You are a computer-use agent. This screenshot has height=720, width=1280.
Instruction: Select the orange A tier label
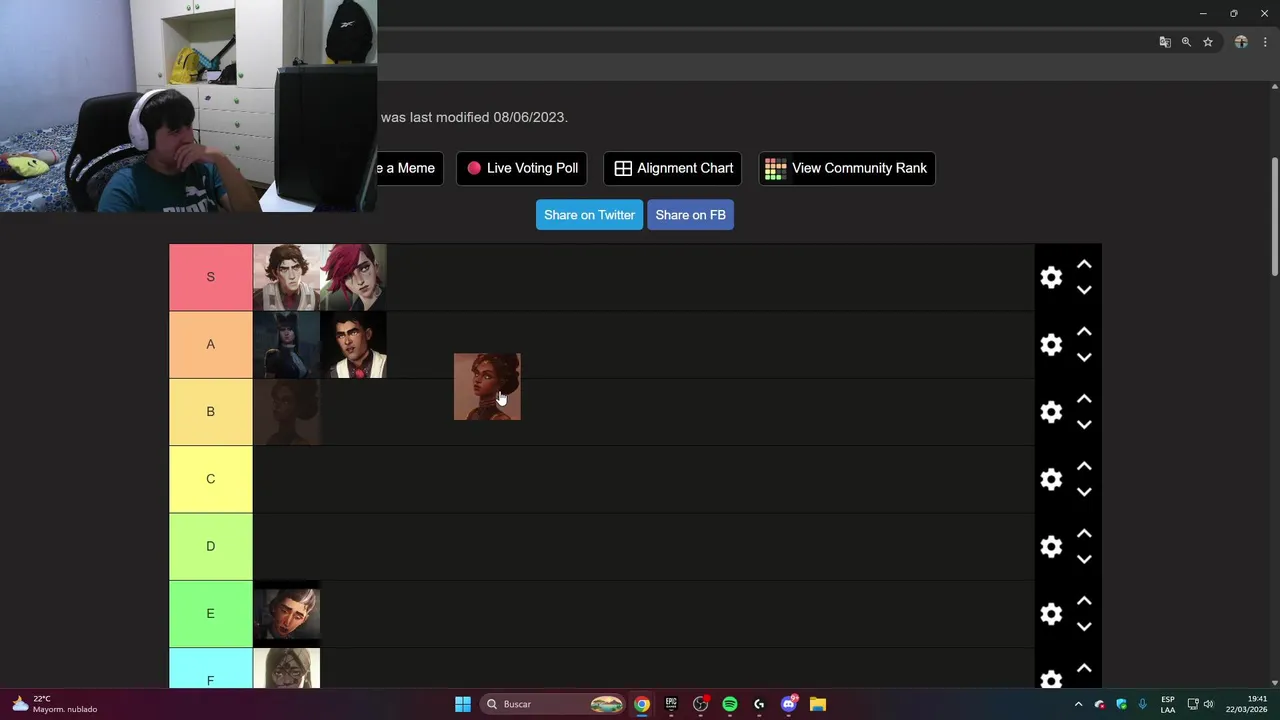pyautogui.click(x=210, y=344)
